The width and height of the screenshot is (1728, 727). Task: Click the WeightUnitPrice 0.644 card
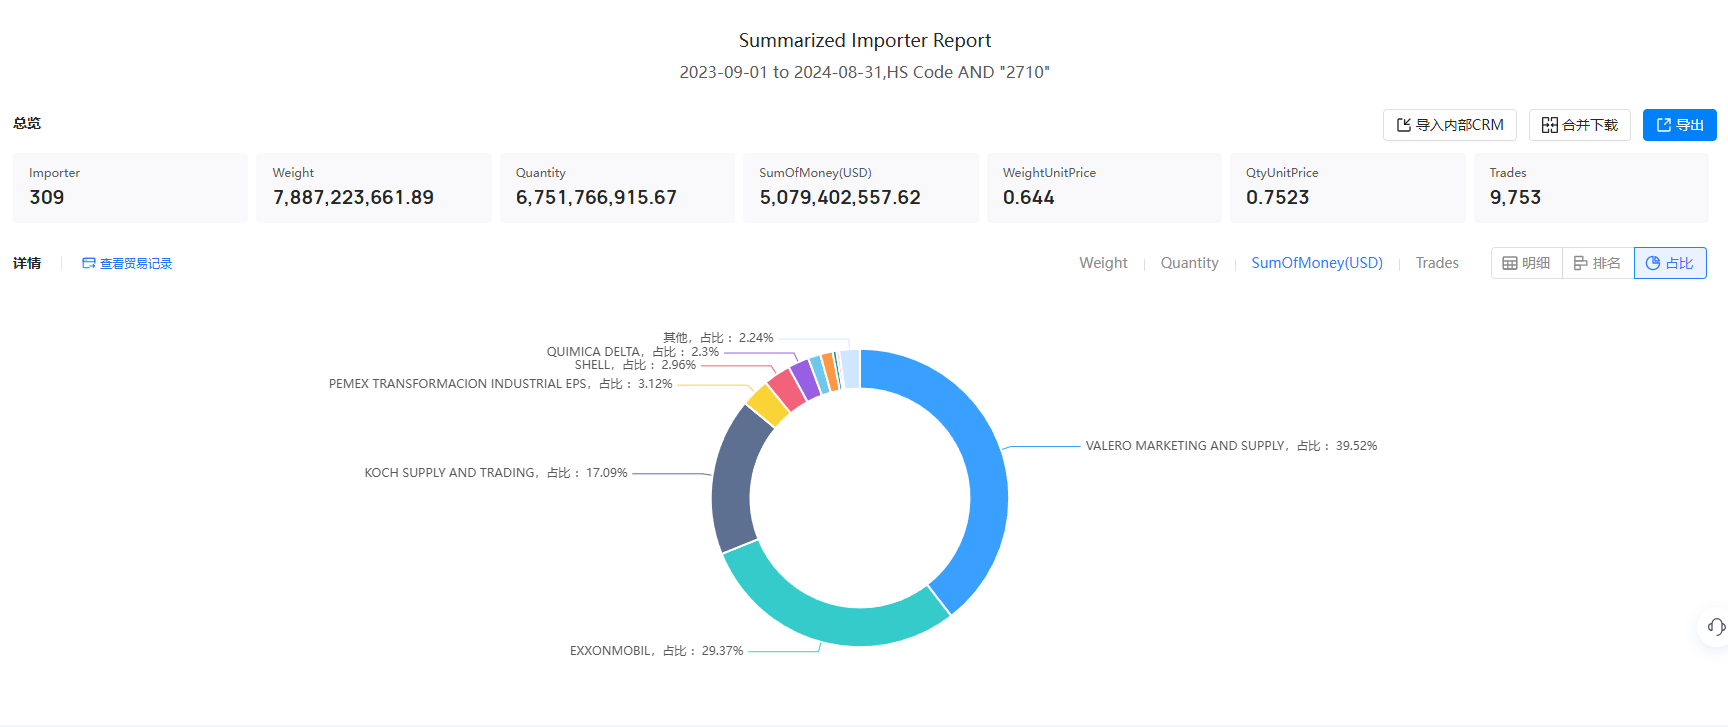(1104, 188)
